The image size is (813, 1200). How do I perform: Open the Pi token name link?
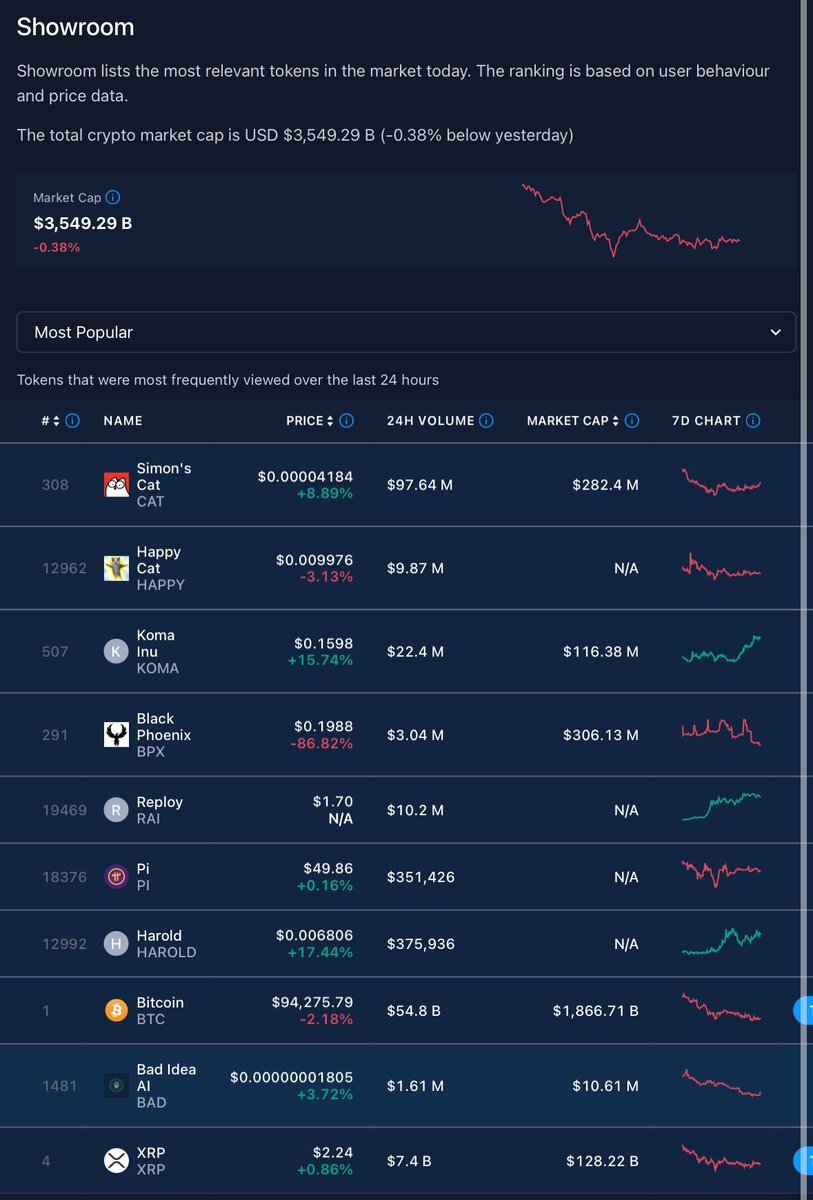tap(143, 869)
